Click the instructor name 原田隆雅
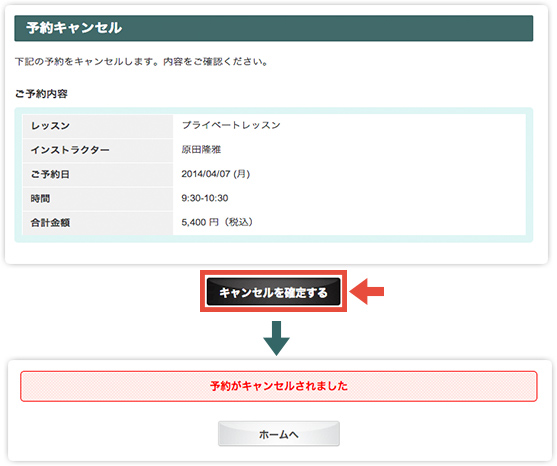This screenshot has height=466, width=557. pyautogui.click(x=201, y=150)
